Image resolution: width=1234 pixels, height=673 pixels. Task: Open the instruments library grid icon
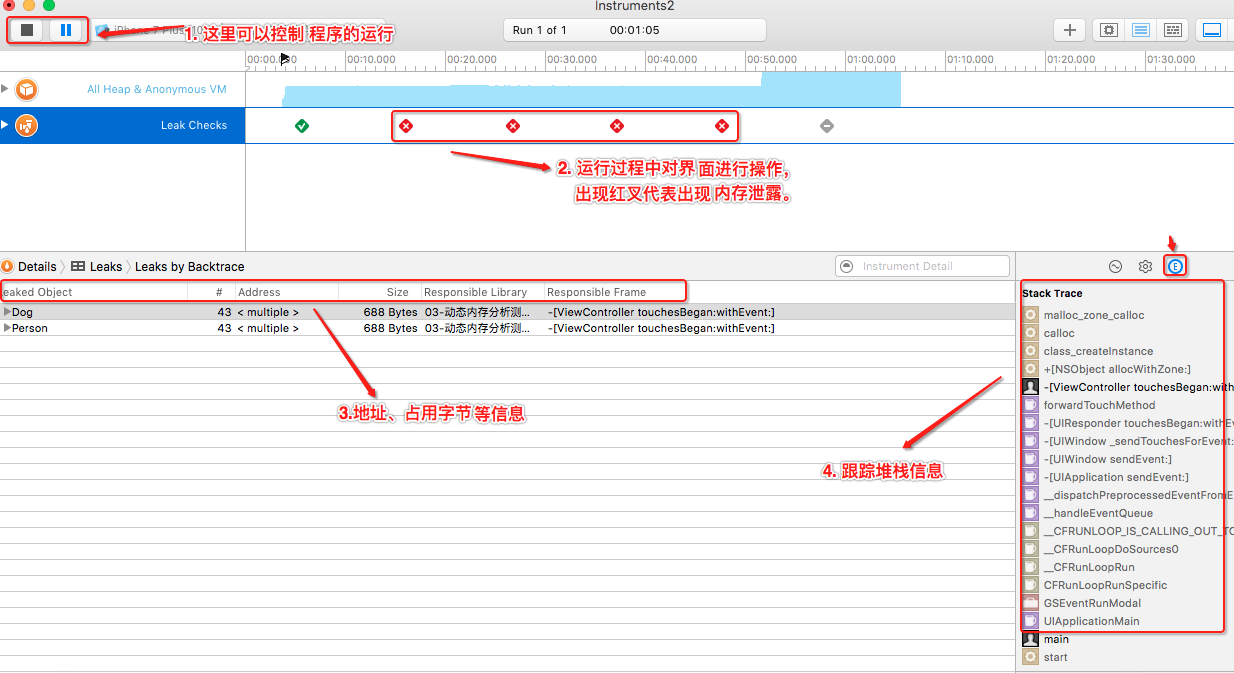point(1172,29)
